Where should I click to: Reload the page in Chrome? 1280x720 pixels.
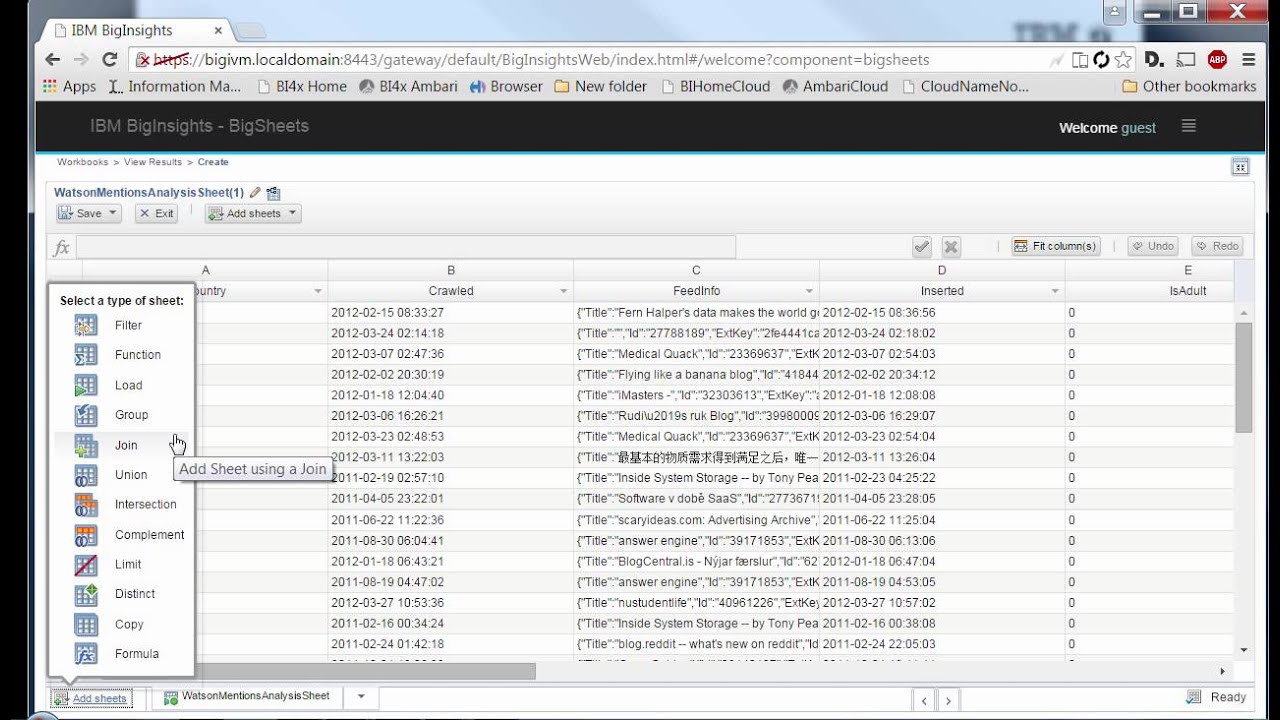coord(110,59)
